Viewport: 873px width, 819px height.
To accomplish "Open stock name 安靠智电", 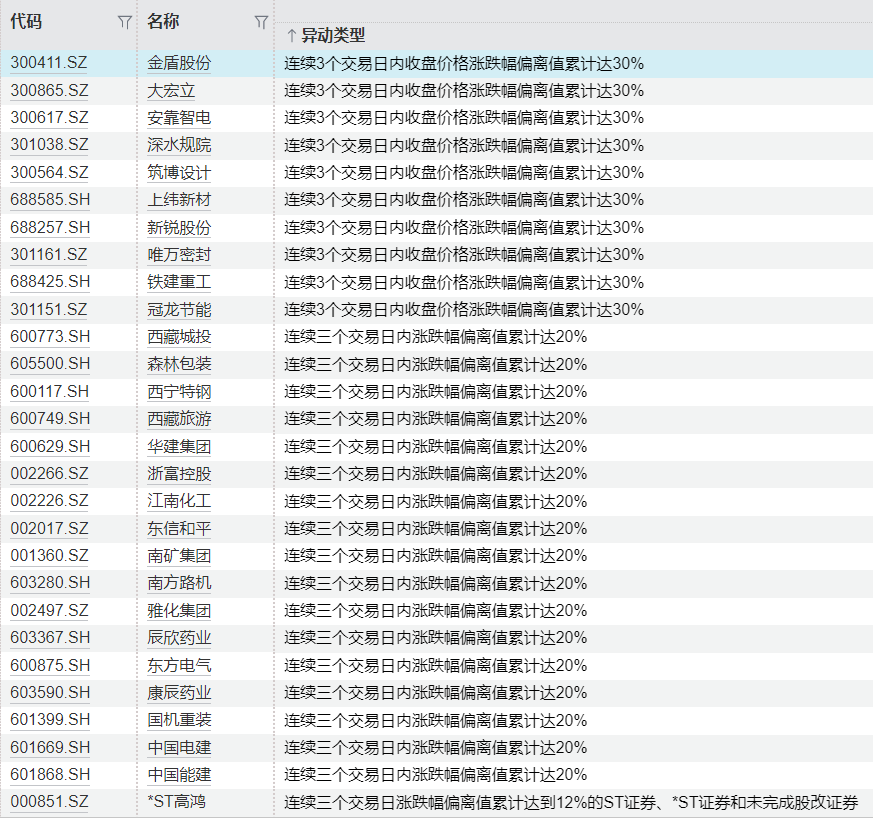I will [179, 117].
